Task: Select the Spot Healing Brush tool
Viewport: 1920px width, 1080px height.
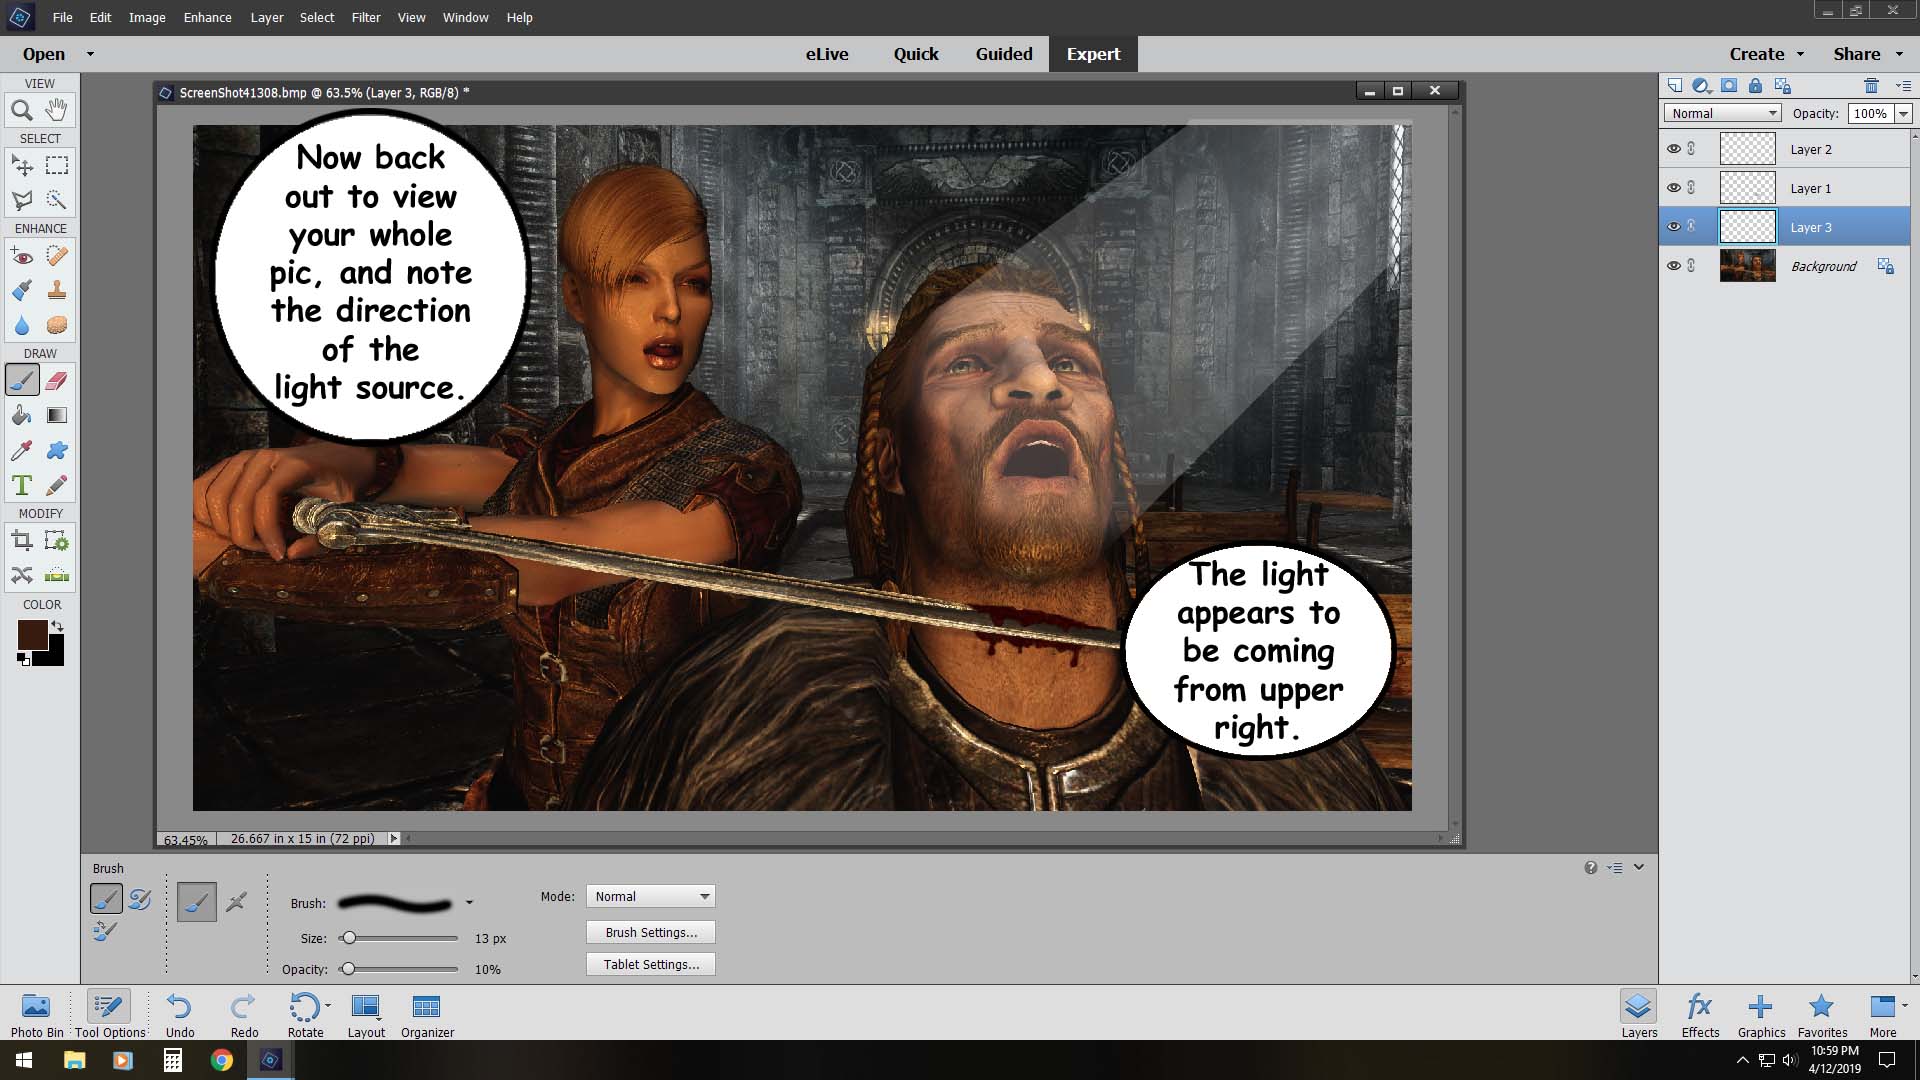Action: (x=57, y=256)
